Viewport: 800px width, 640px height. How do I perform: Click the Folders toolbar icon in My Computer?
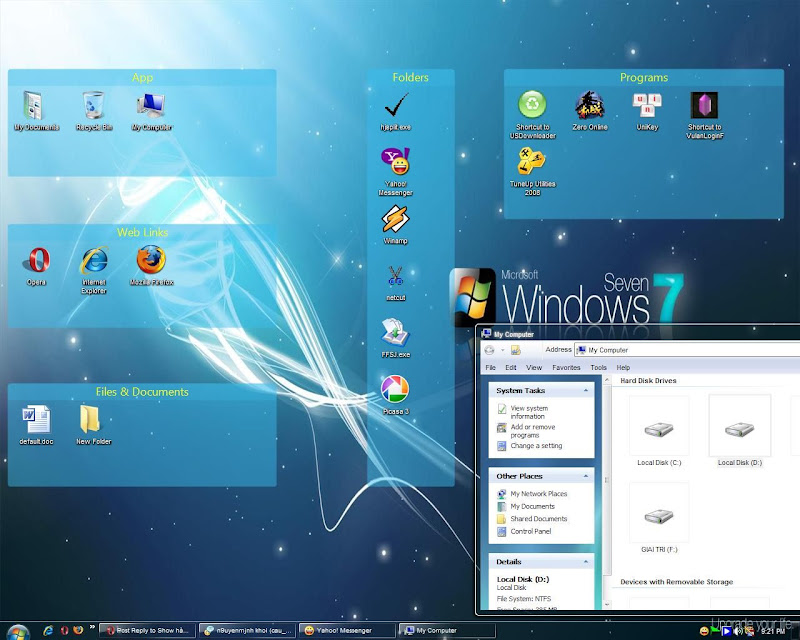click(x=516, y=350)
